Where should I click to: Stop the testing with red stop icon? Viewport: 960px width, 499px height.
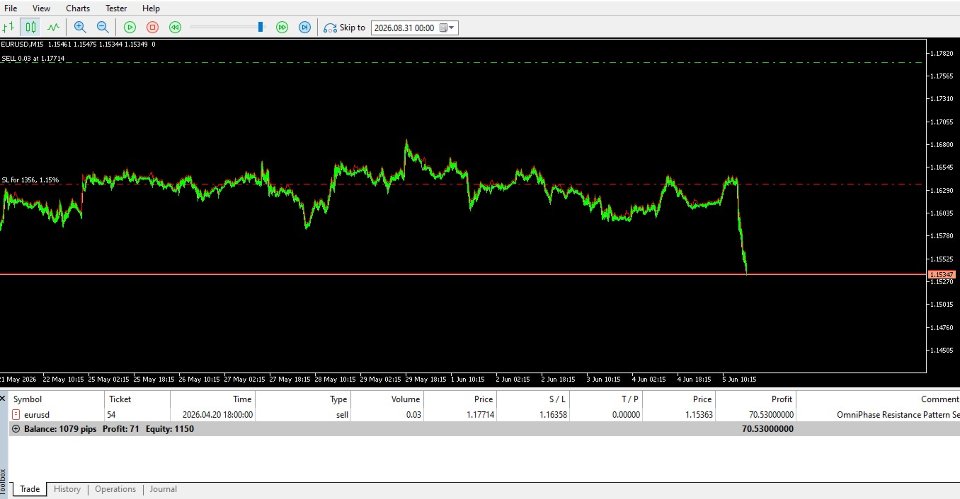tap(152, 27)
